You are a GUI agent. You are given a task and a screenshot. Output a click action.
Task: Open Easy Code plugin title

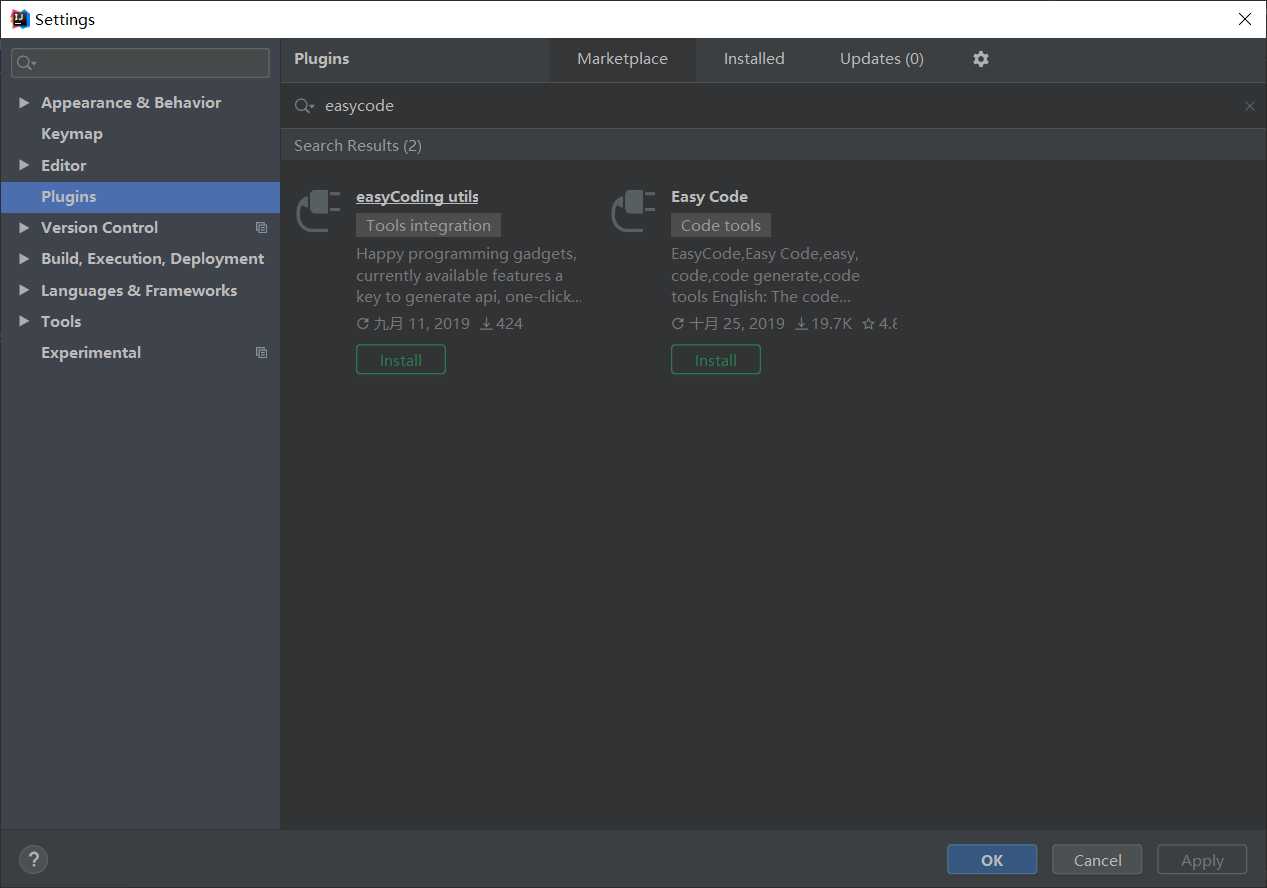coord(709,197)
